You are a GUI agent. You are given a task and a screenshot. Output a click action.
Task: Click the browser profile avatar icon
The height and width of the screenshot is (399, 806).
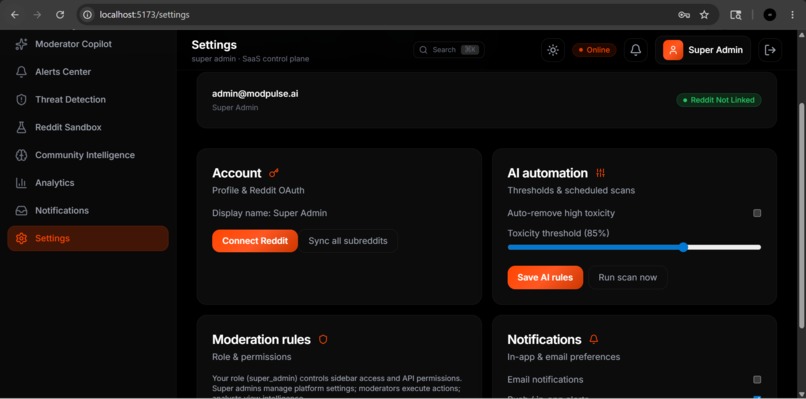tap(770, 15)
